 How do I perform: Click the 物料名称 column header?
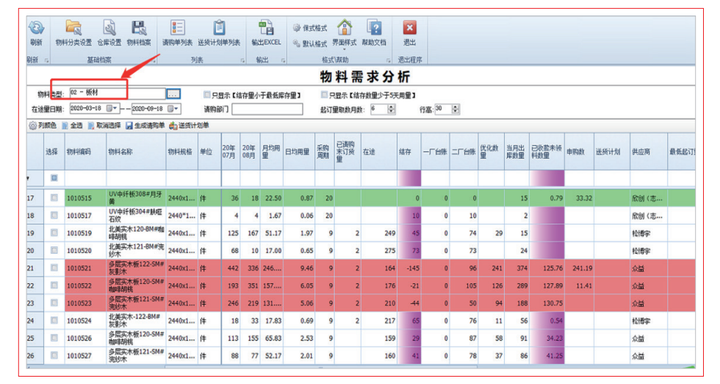click(136, 152)
